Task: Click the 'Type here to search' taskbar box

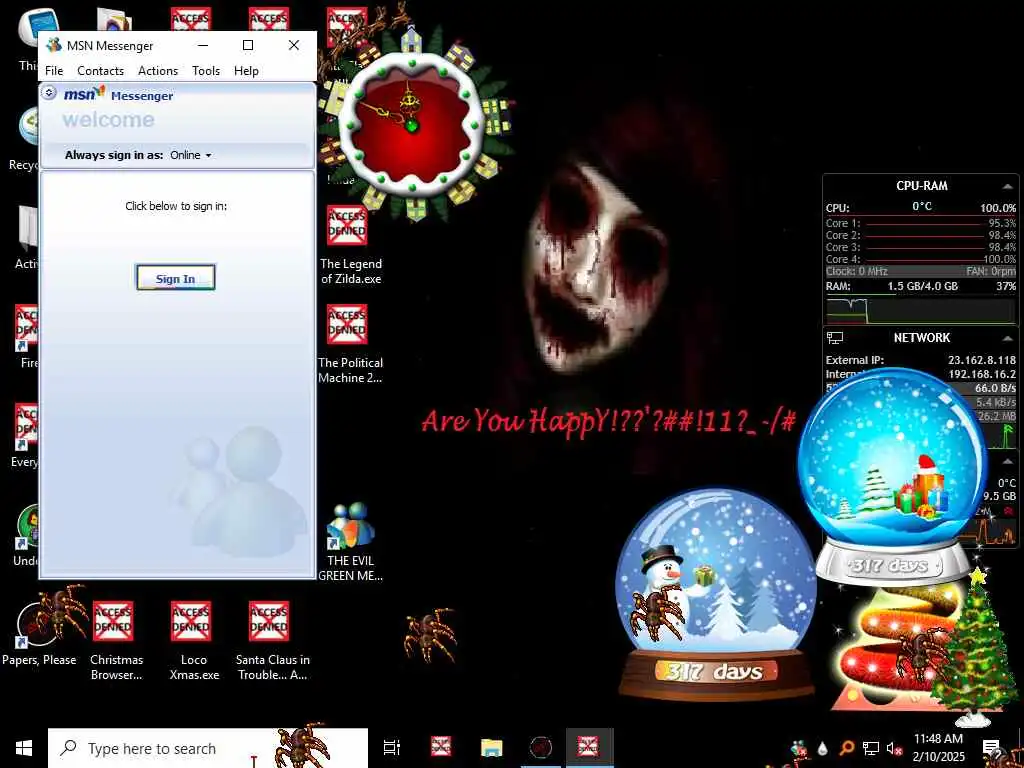Action: point(208,748)
